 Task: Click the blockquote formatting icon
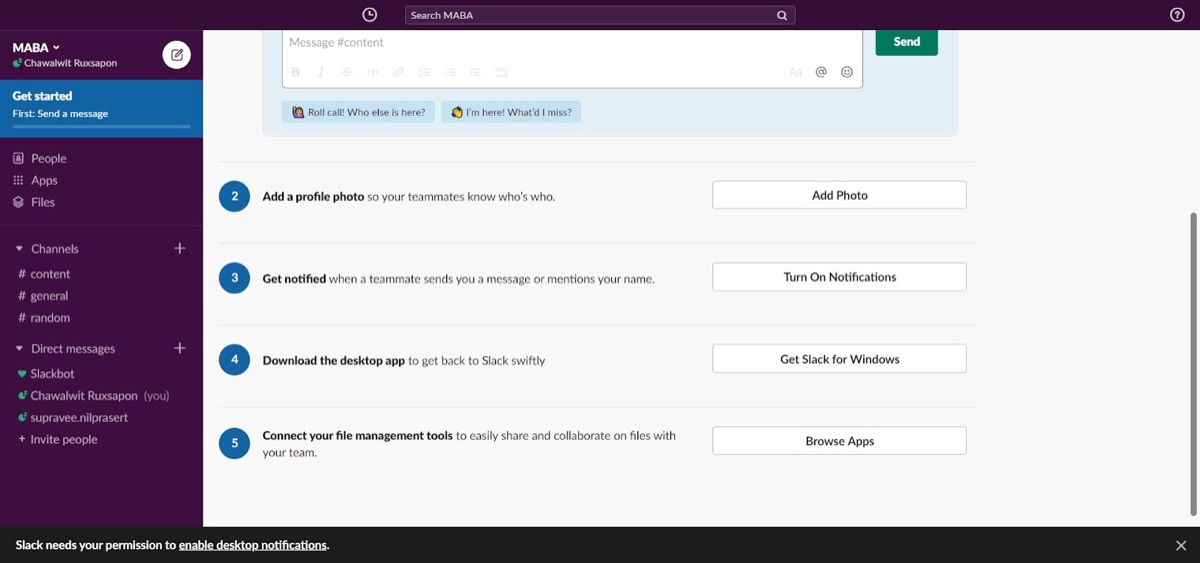(x=475, y=72)
